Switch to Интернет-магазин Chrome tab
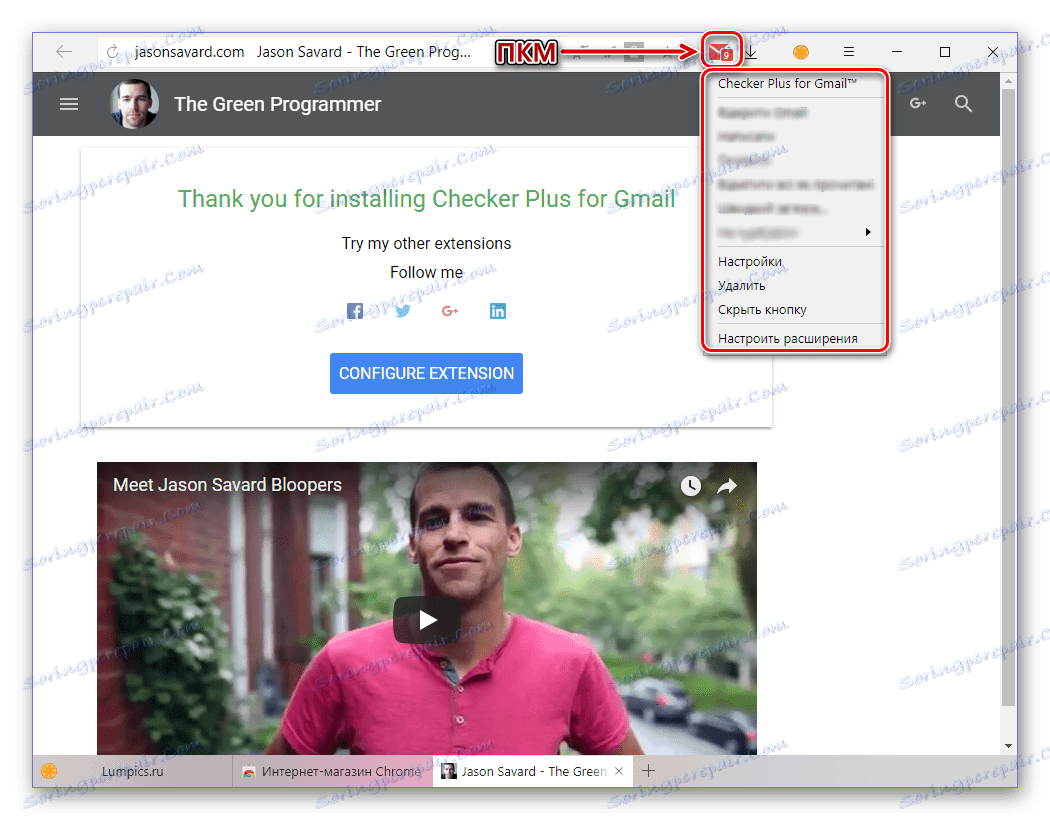 [333, 771]
